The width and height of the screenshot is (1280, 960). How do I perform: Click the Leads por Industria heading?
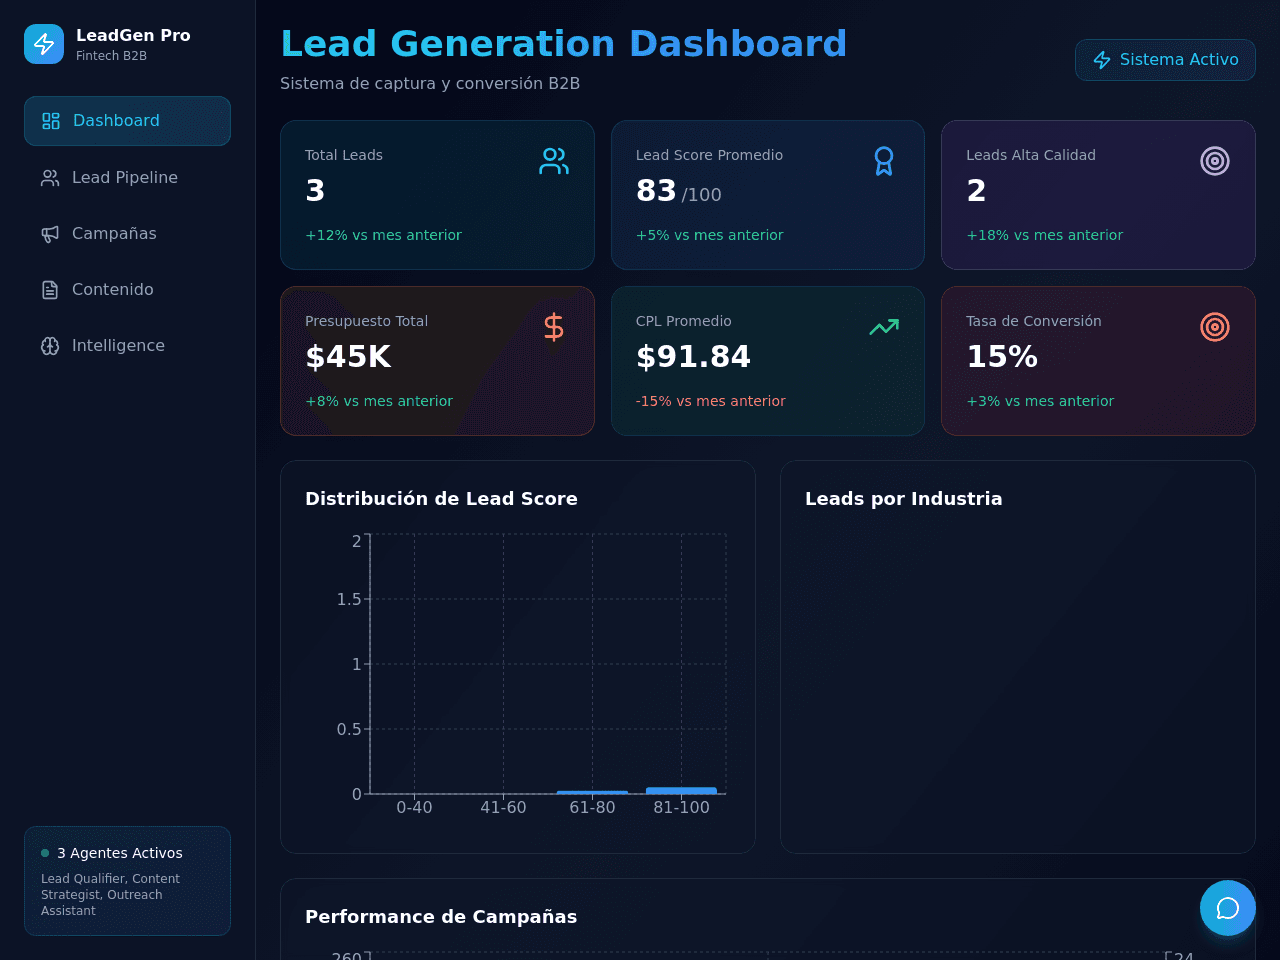click(x=903, y=499)
